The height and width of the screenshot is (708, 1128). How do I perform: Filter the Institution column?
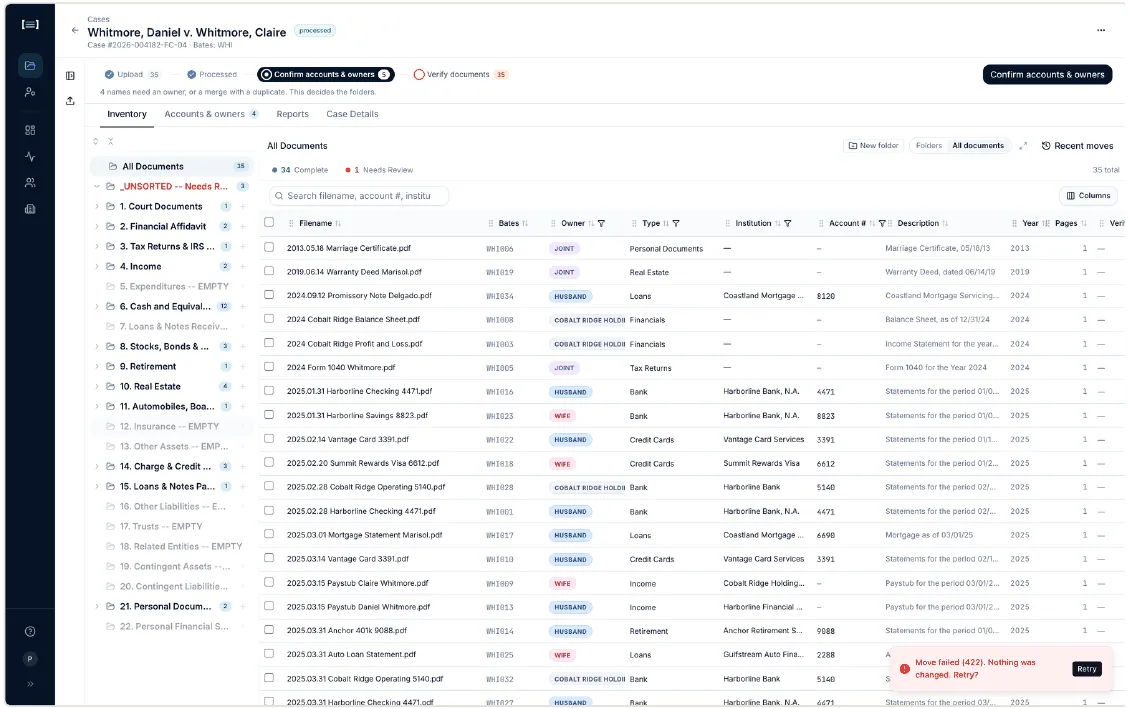(x=788, y=224)
